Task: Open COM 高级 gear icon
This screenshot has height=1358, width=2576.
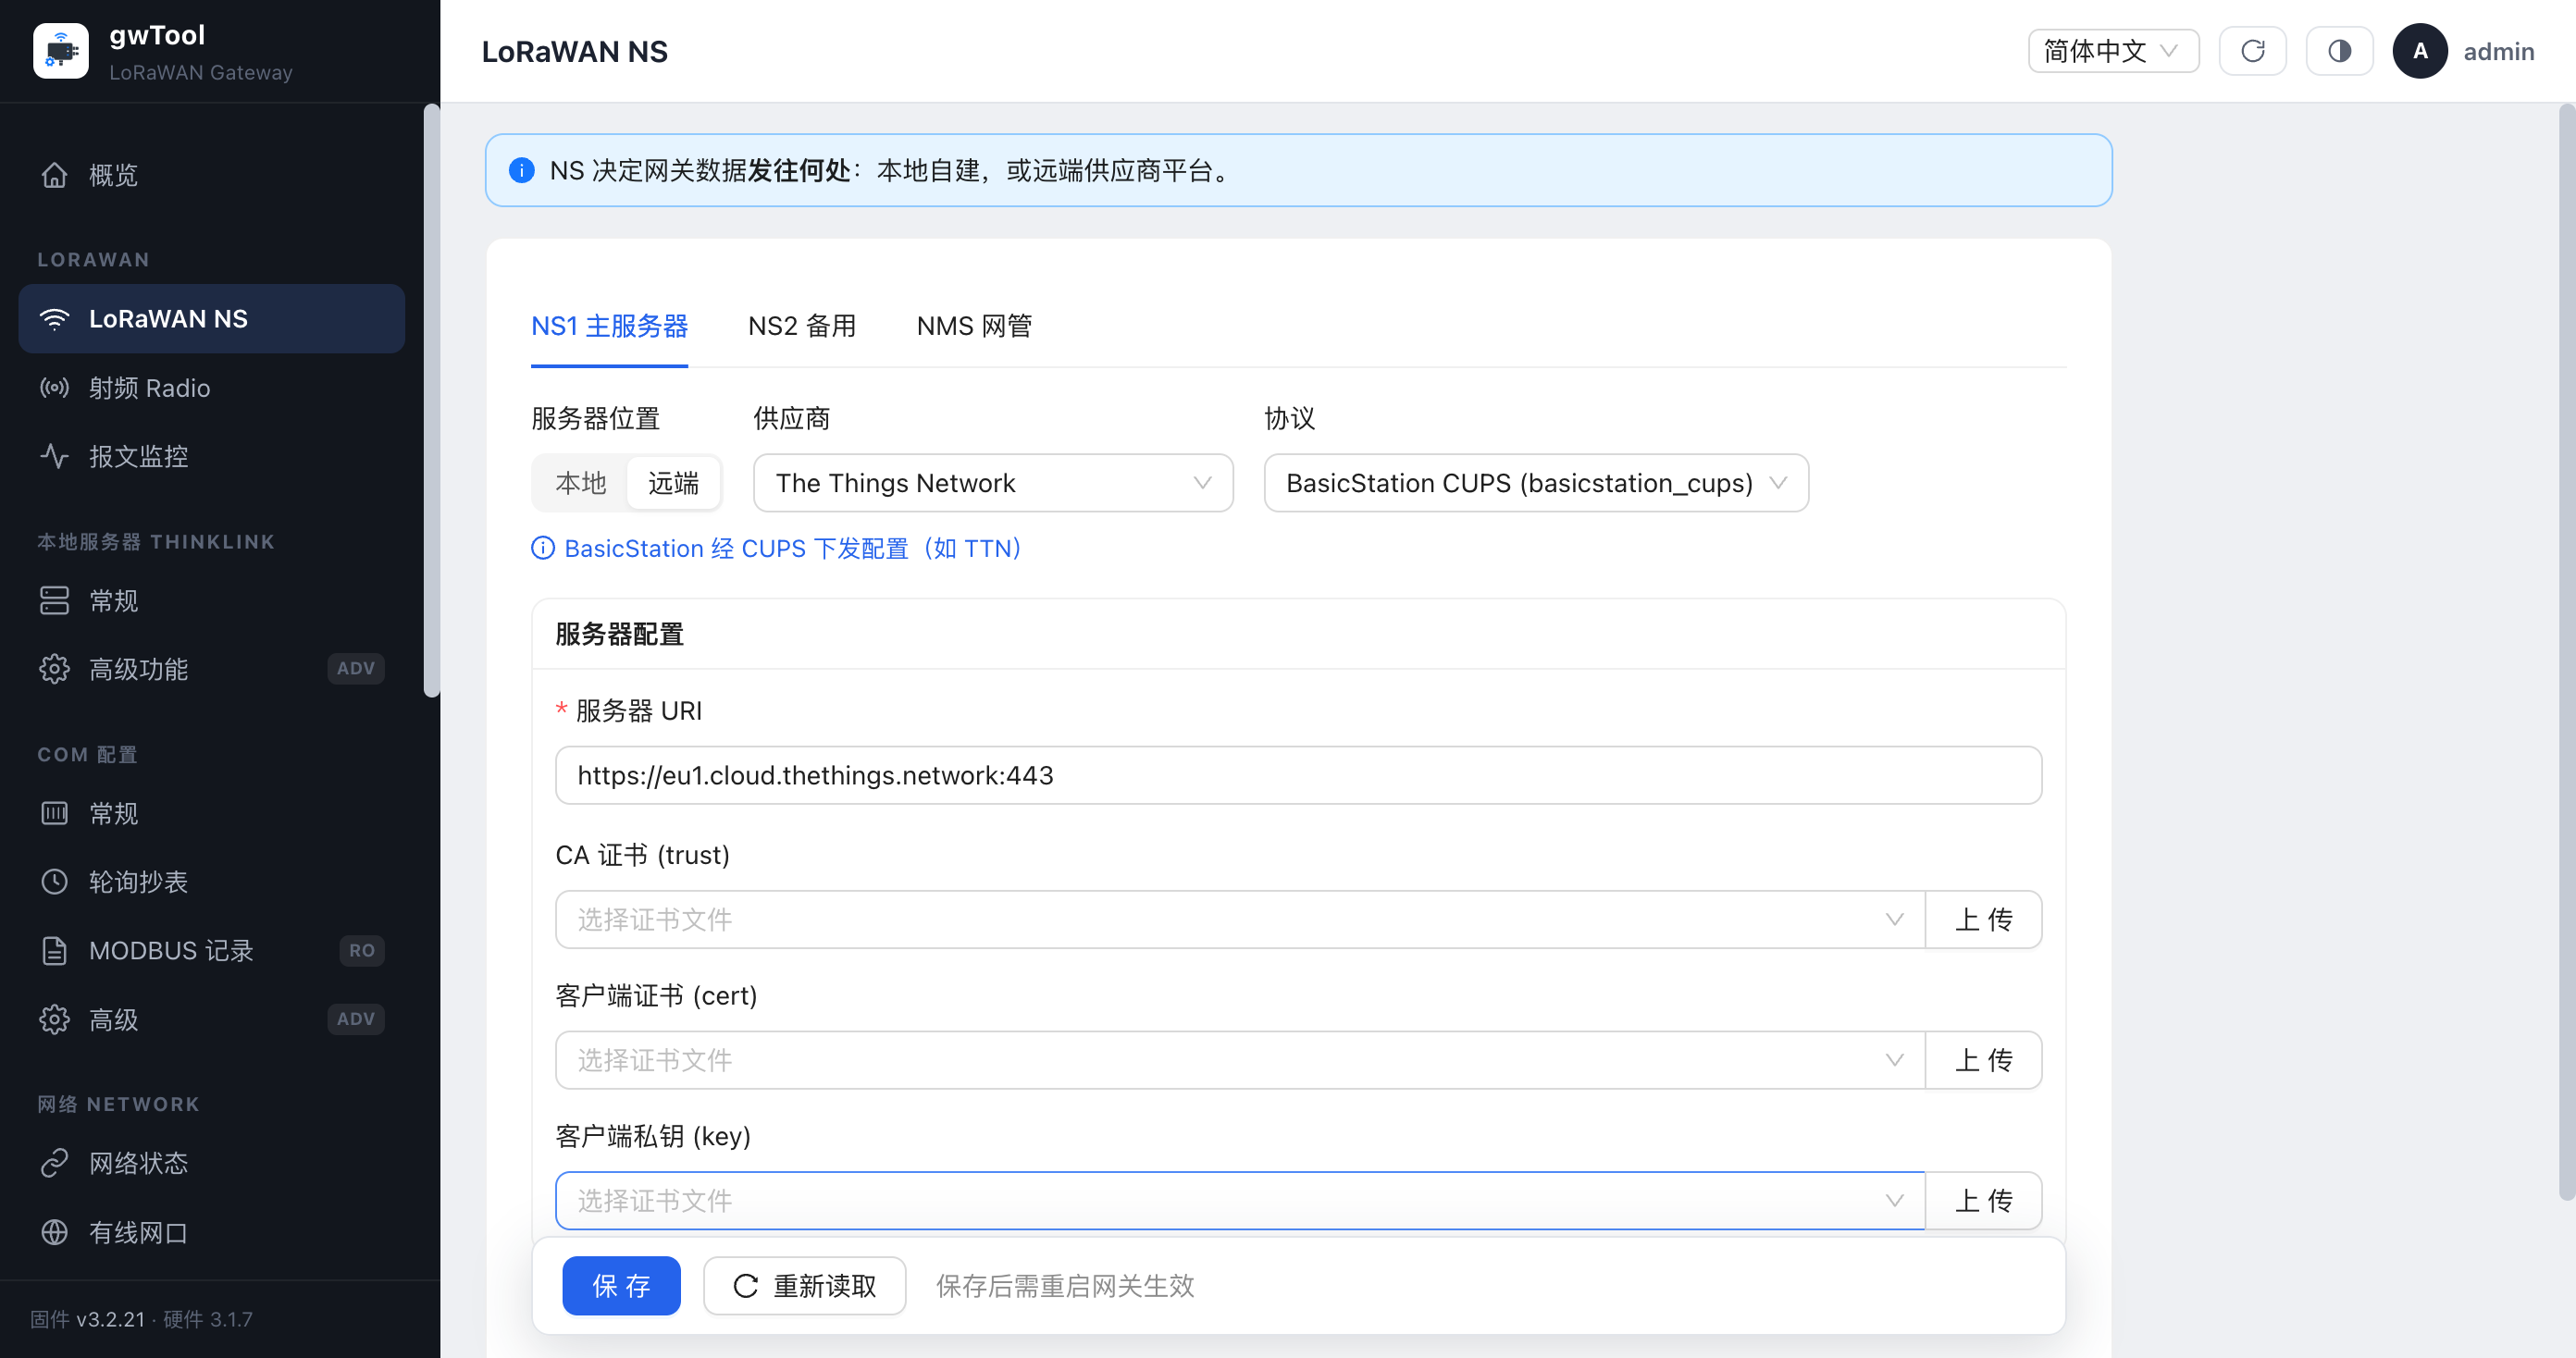Action: pyautogui.click(x=54, y=1019)
